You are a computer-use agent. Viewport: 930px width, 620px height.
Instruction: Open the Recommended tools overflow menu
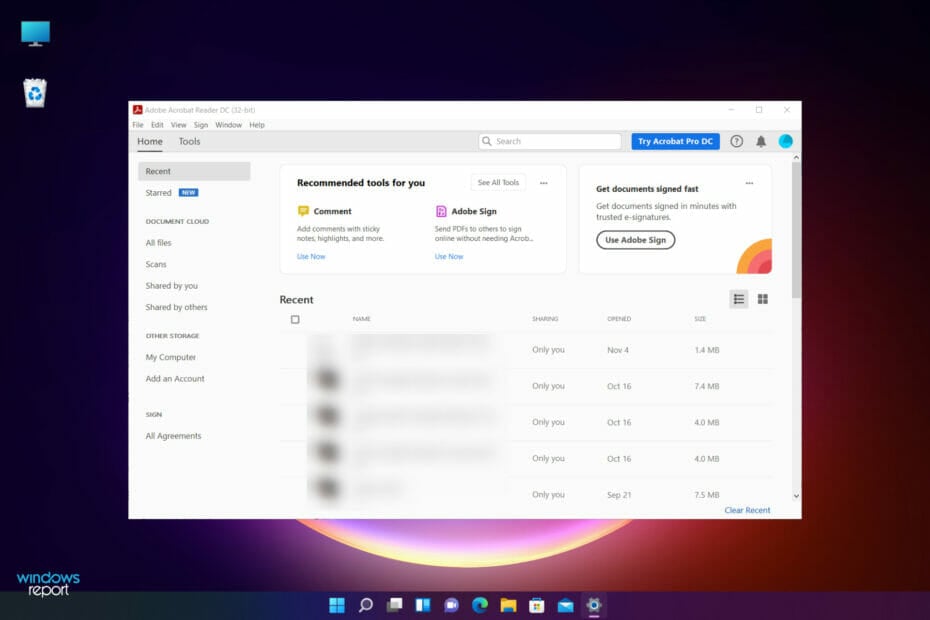pyautogui.click(x=544, y=182)
